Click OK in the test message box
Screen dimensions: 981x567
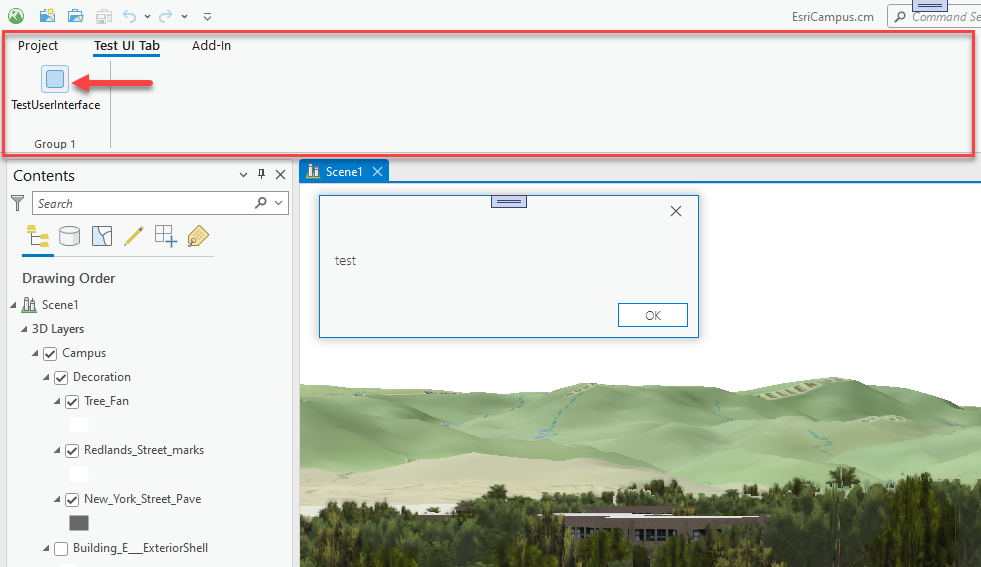tap(653, 315)
